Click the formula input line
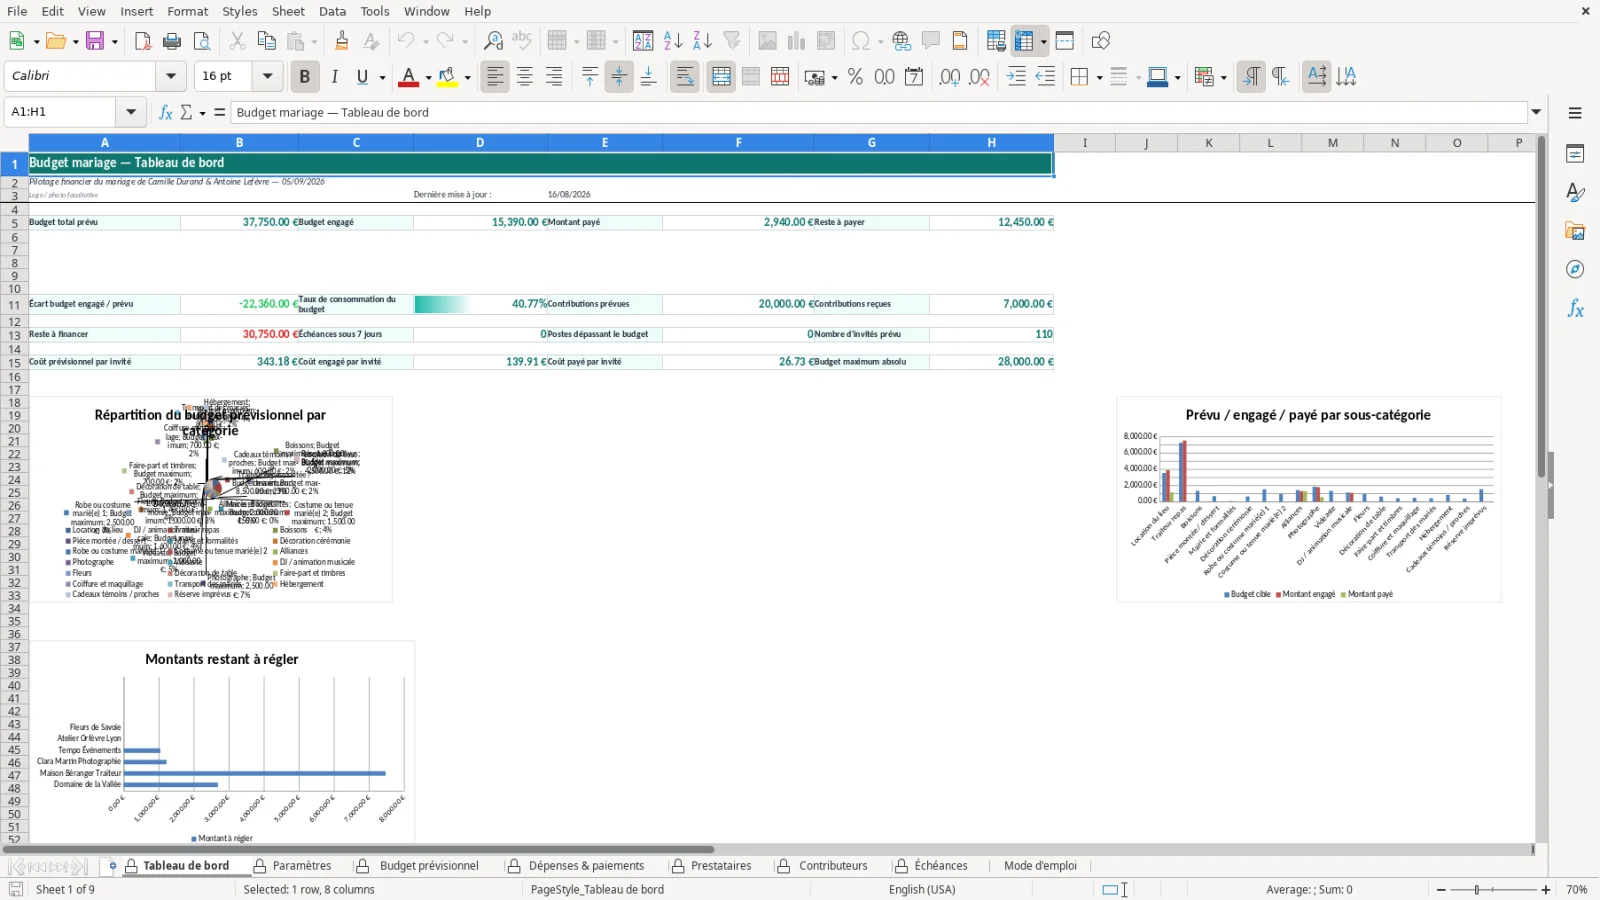The image size is (1600, 900). pos(878,112)
